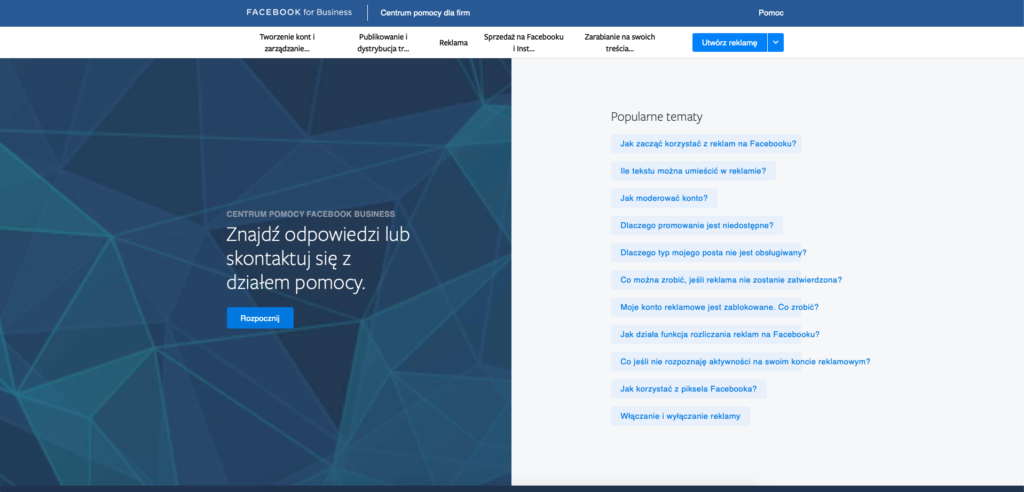Screen dimensions: 1024x492
Task: Click the Facebook for Business logo
Action: click(299, 12)
